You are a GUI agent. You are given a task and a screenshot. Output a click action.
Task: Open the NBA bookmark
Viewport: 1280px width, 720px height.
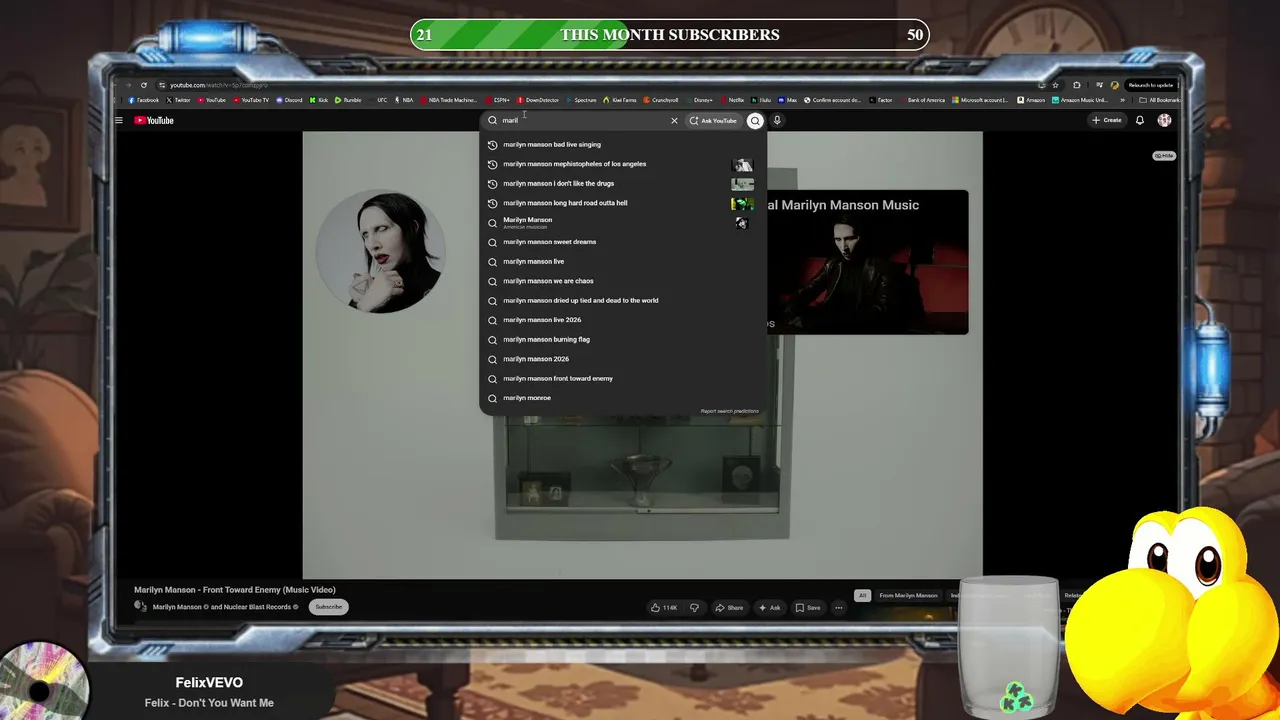405,100
